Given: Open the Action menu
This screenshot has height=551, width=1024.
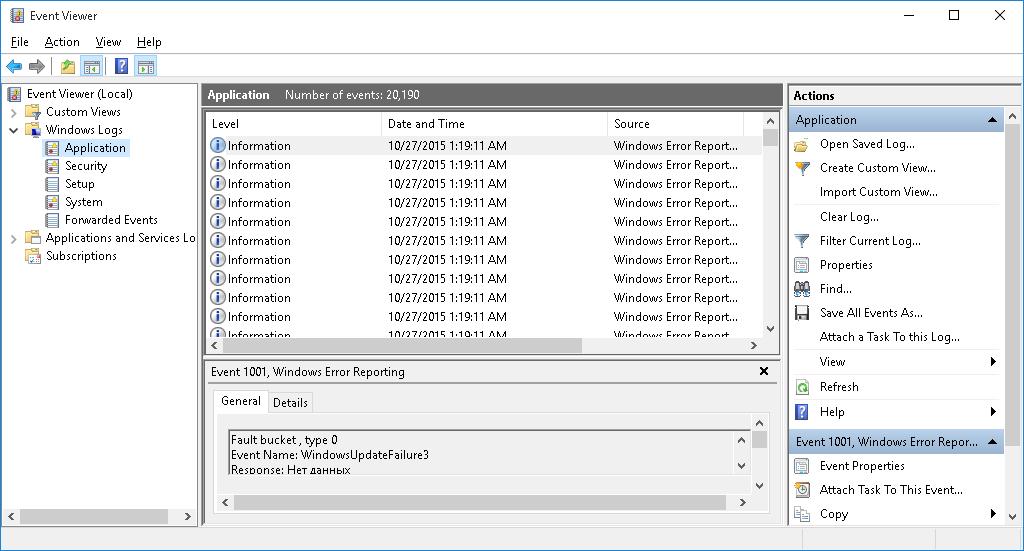Looking at the screenshot, I should pyautogui.click(x=61, y=42).
